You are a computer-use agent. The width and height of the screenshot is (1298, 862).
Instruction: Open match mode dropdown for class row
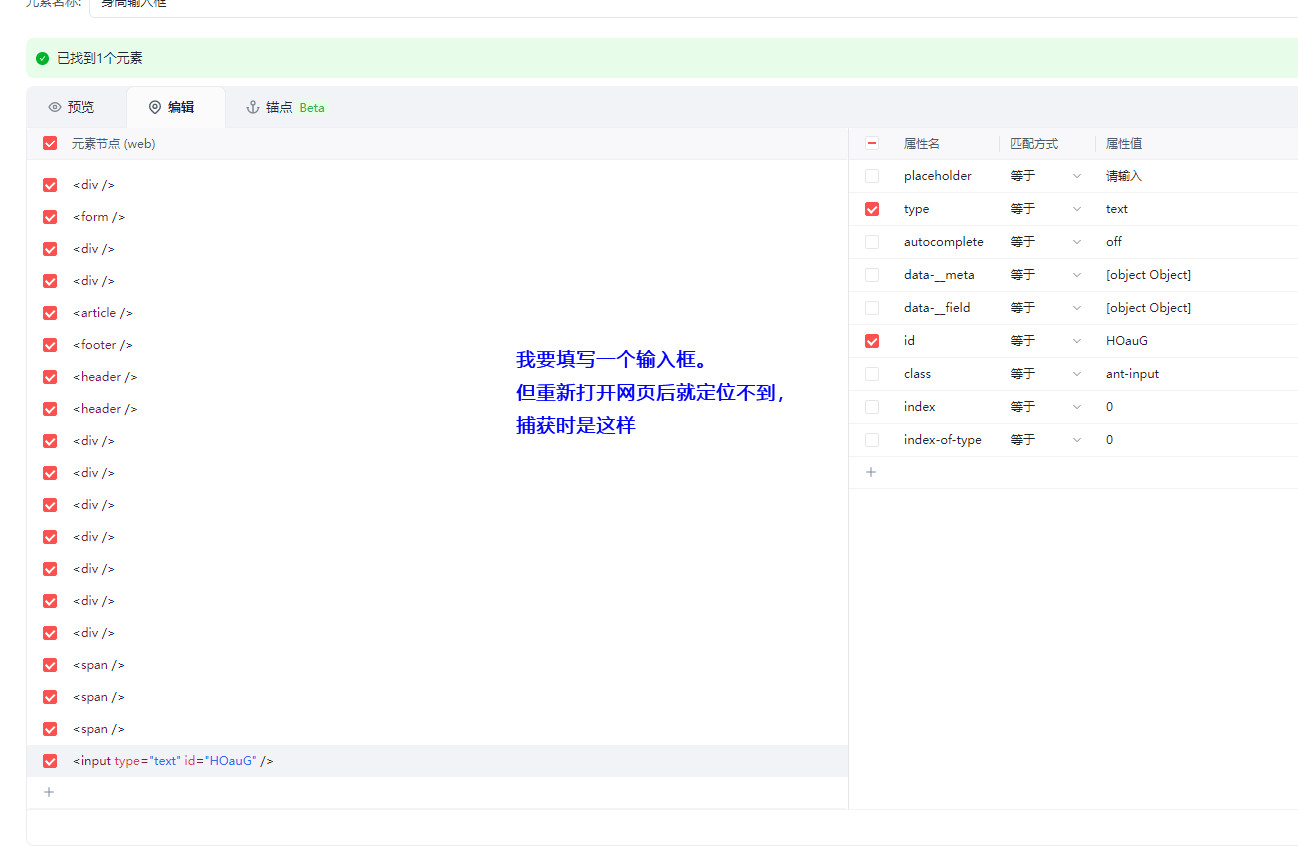[1046, 374]
